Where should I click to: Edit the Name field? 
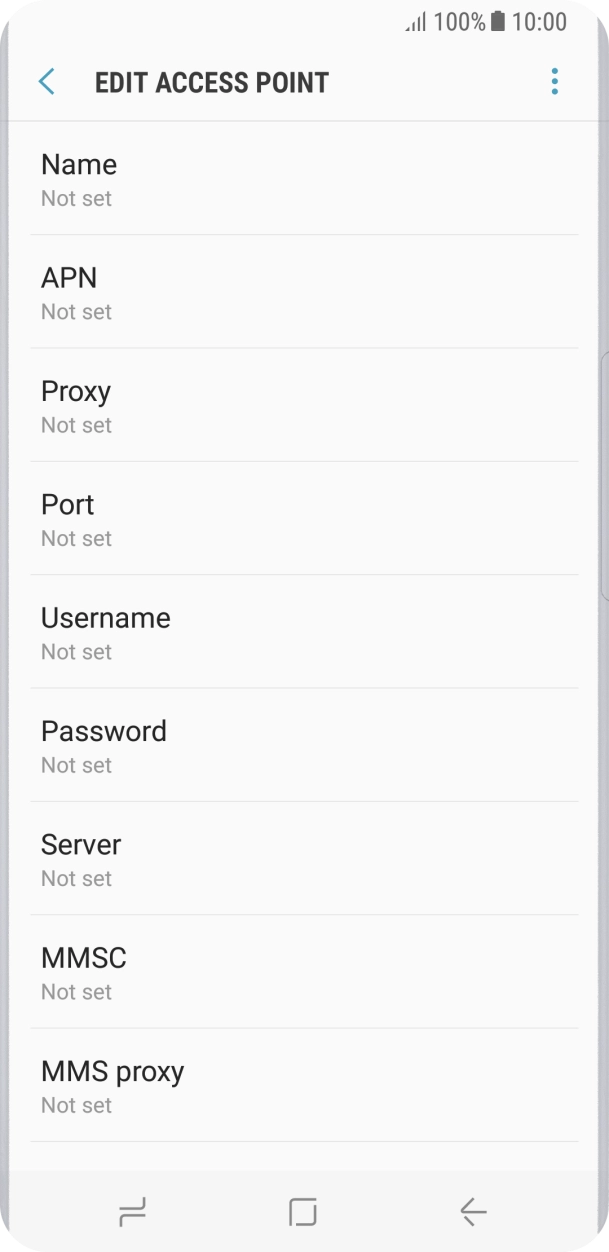click(x=304, y=179)
